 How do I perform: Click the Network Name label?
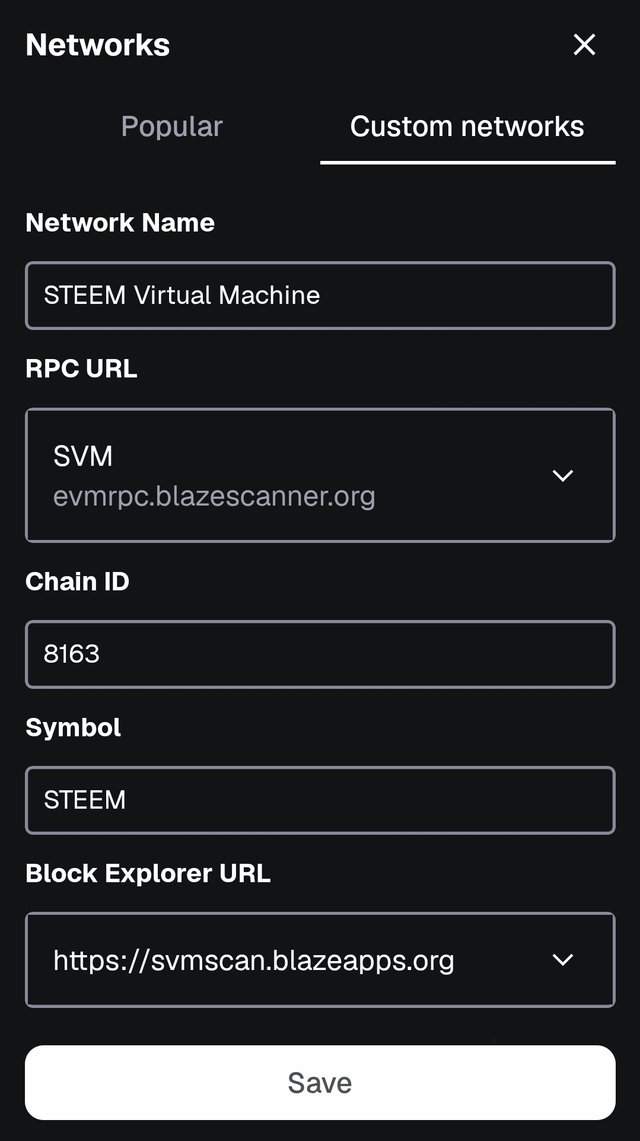point(120,222)
